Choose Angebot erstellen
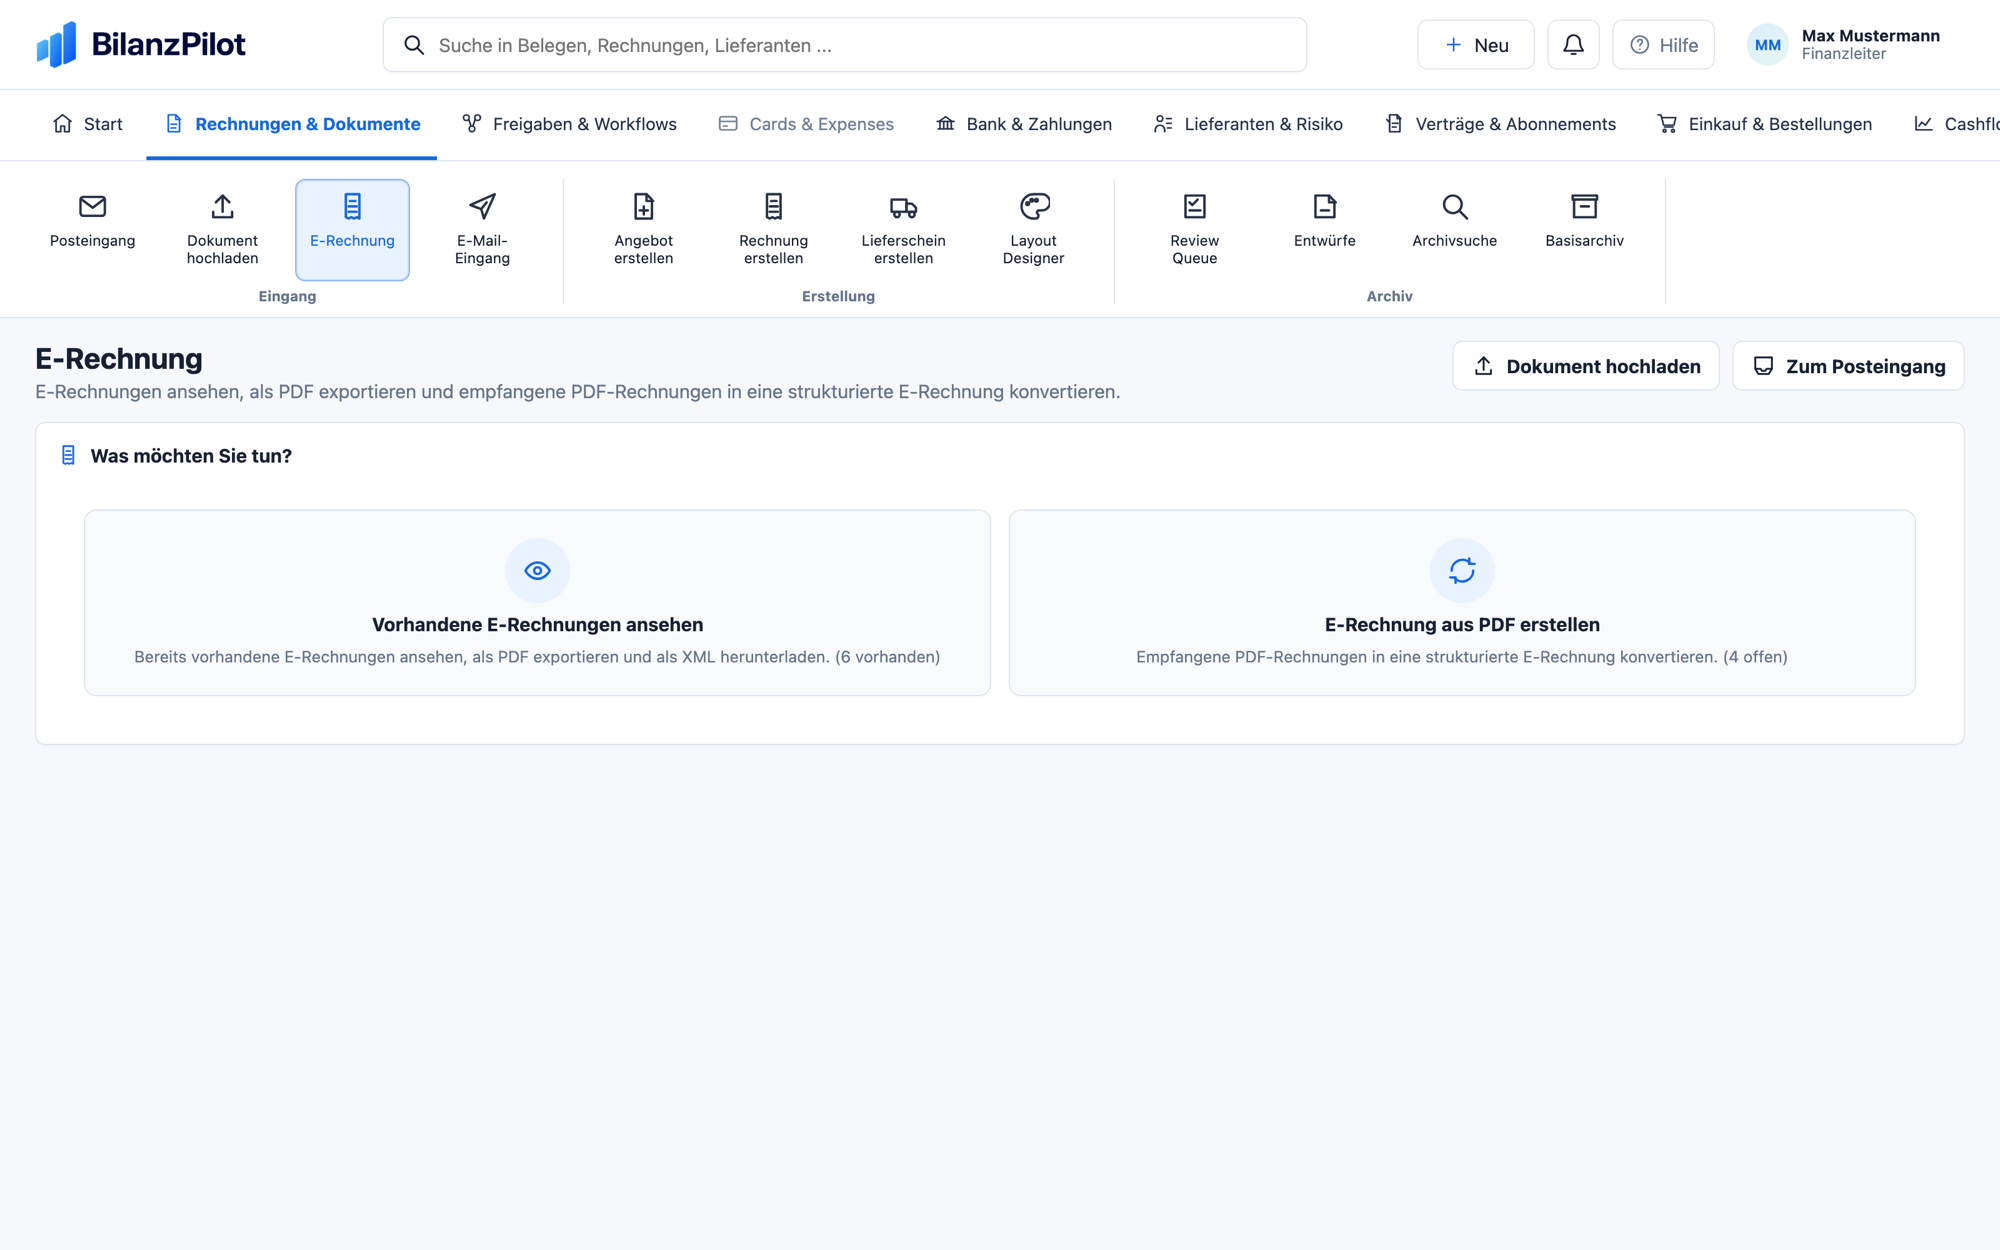Screen dimensions: 2000x1250 [643, 229]
